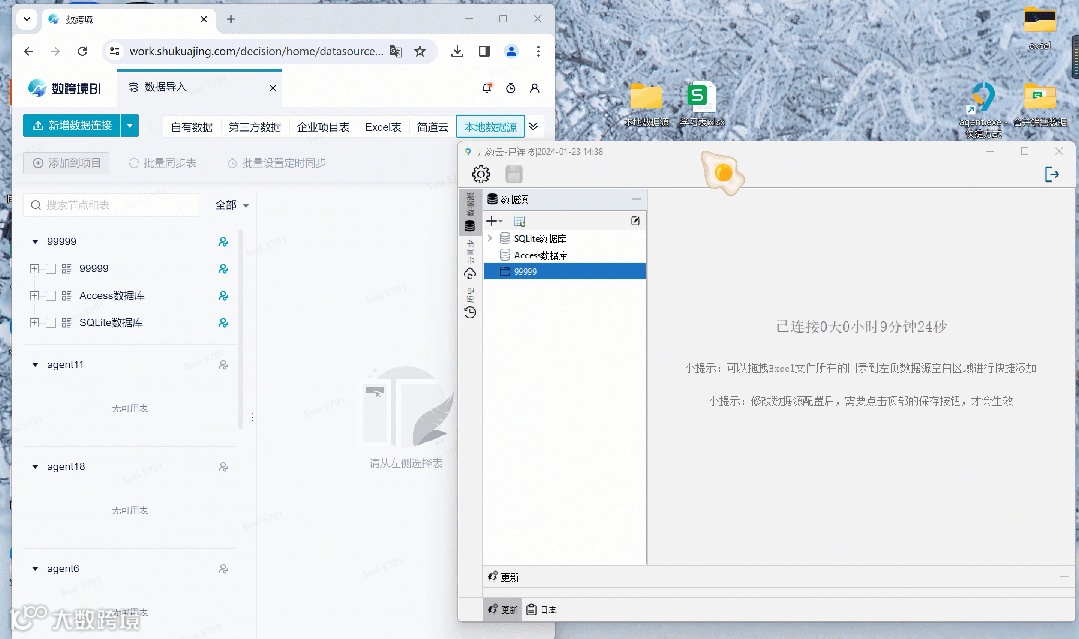1079x639 pixels.
Task: Open the dropdown arrow beside 新增数据连接
Action: click(x=130, y=126)
